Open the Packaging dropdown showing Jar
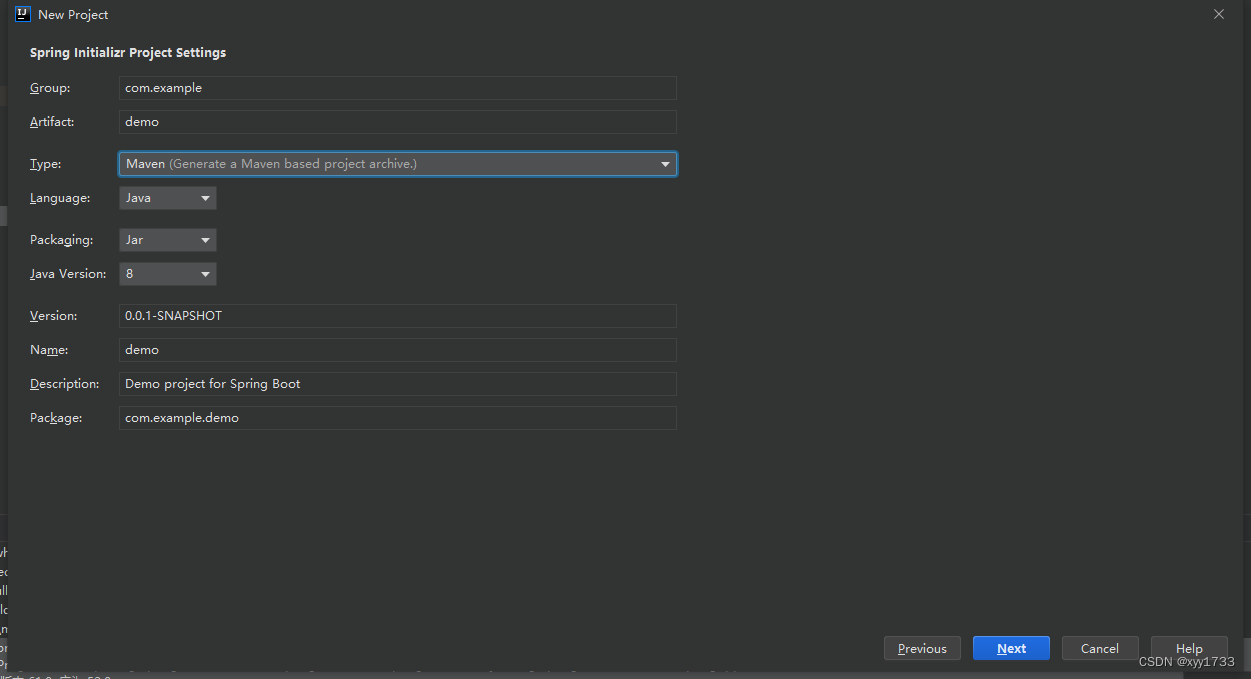The image size is (1251, 679). pyautogui.click(x=168, y=240)
